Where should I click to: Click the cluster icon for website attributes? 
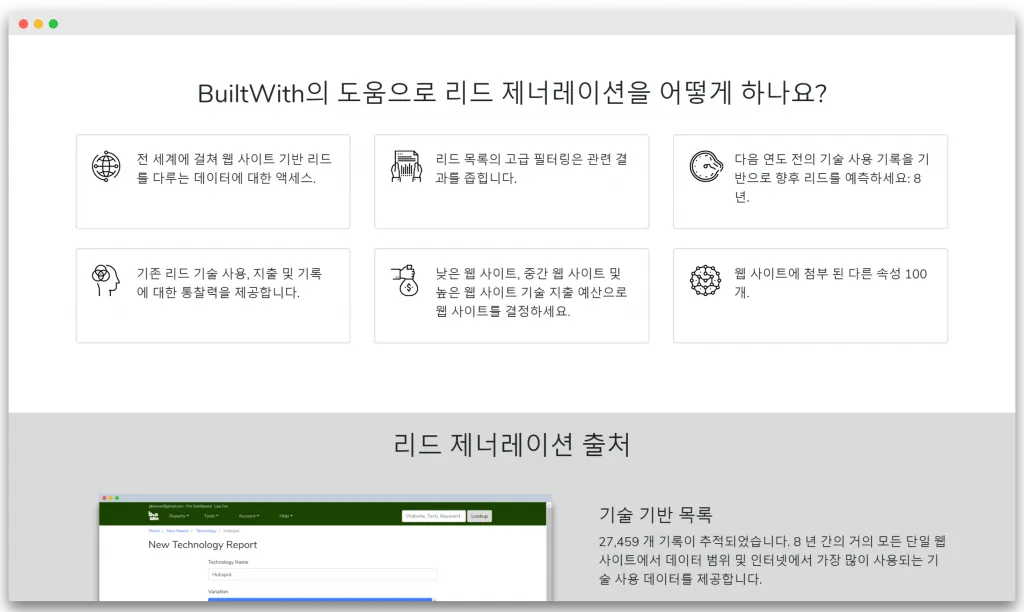[x=705, y=281]
